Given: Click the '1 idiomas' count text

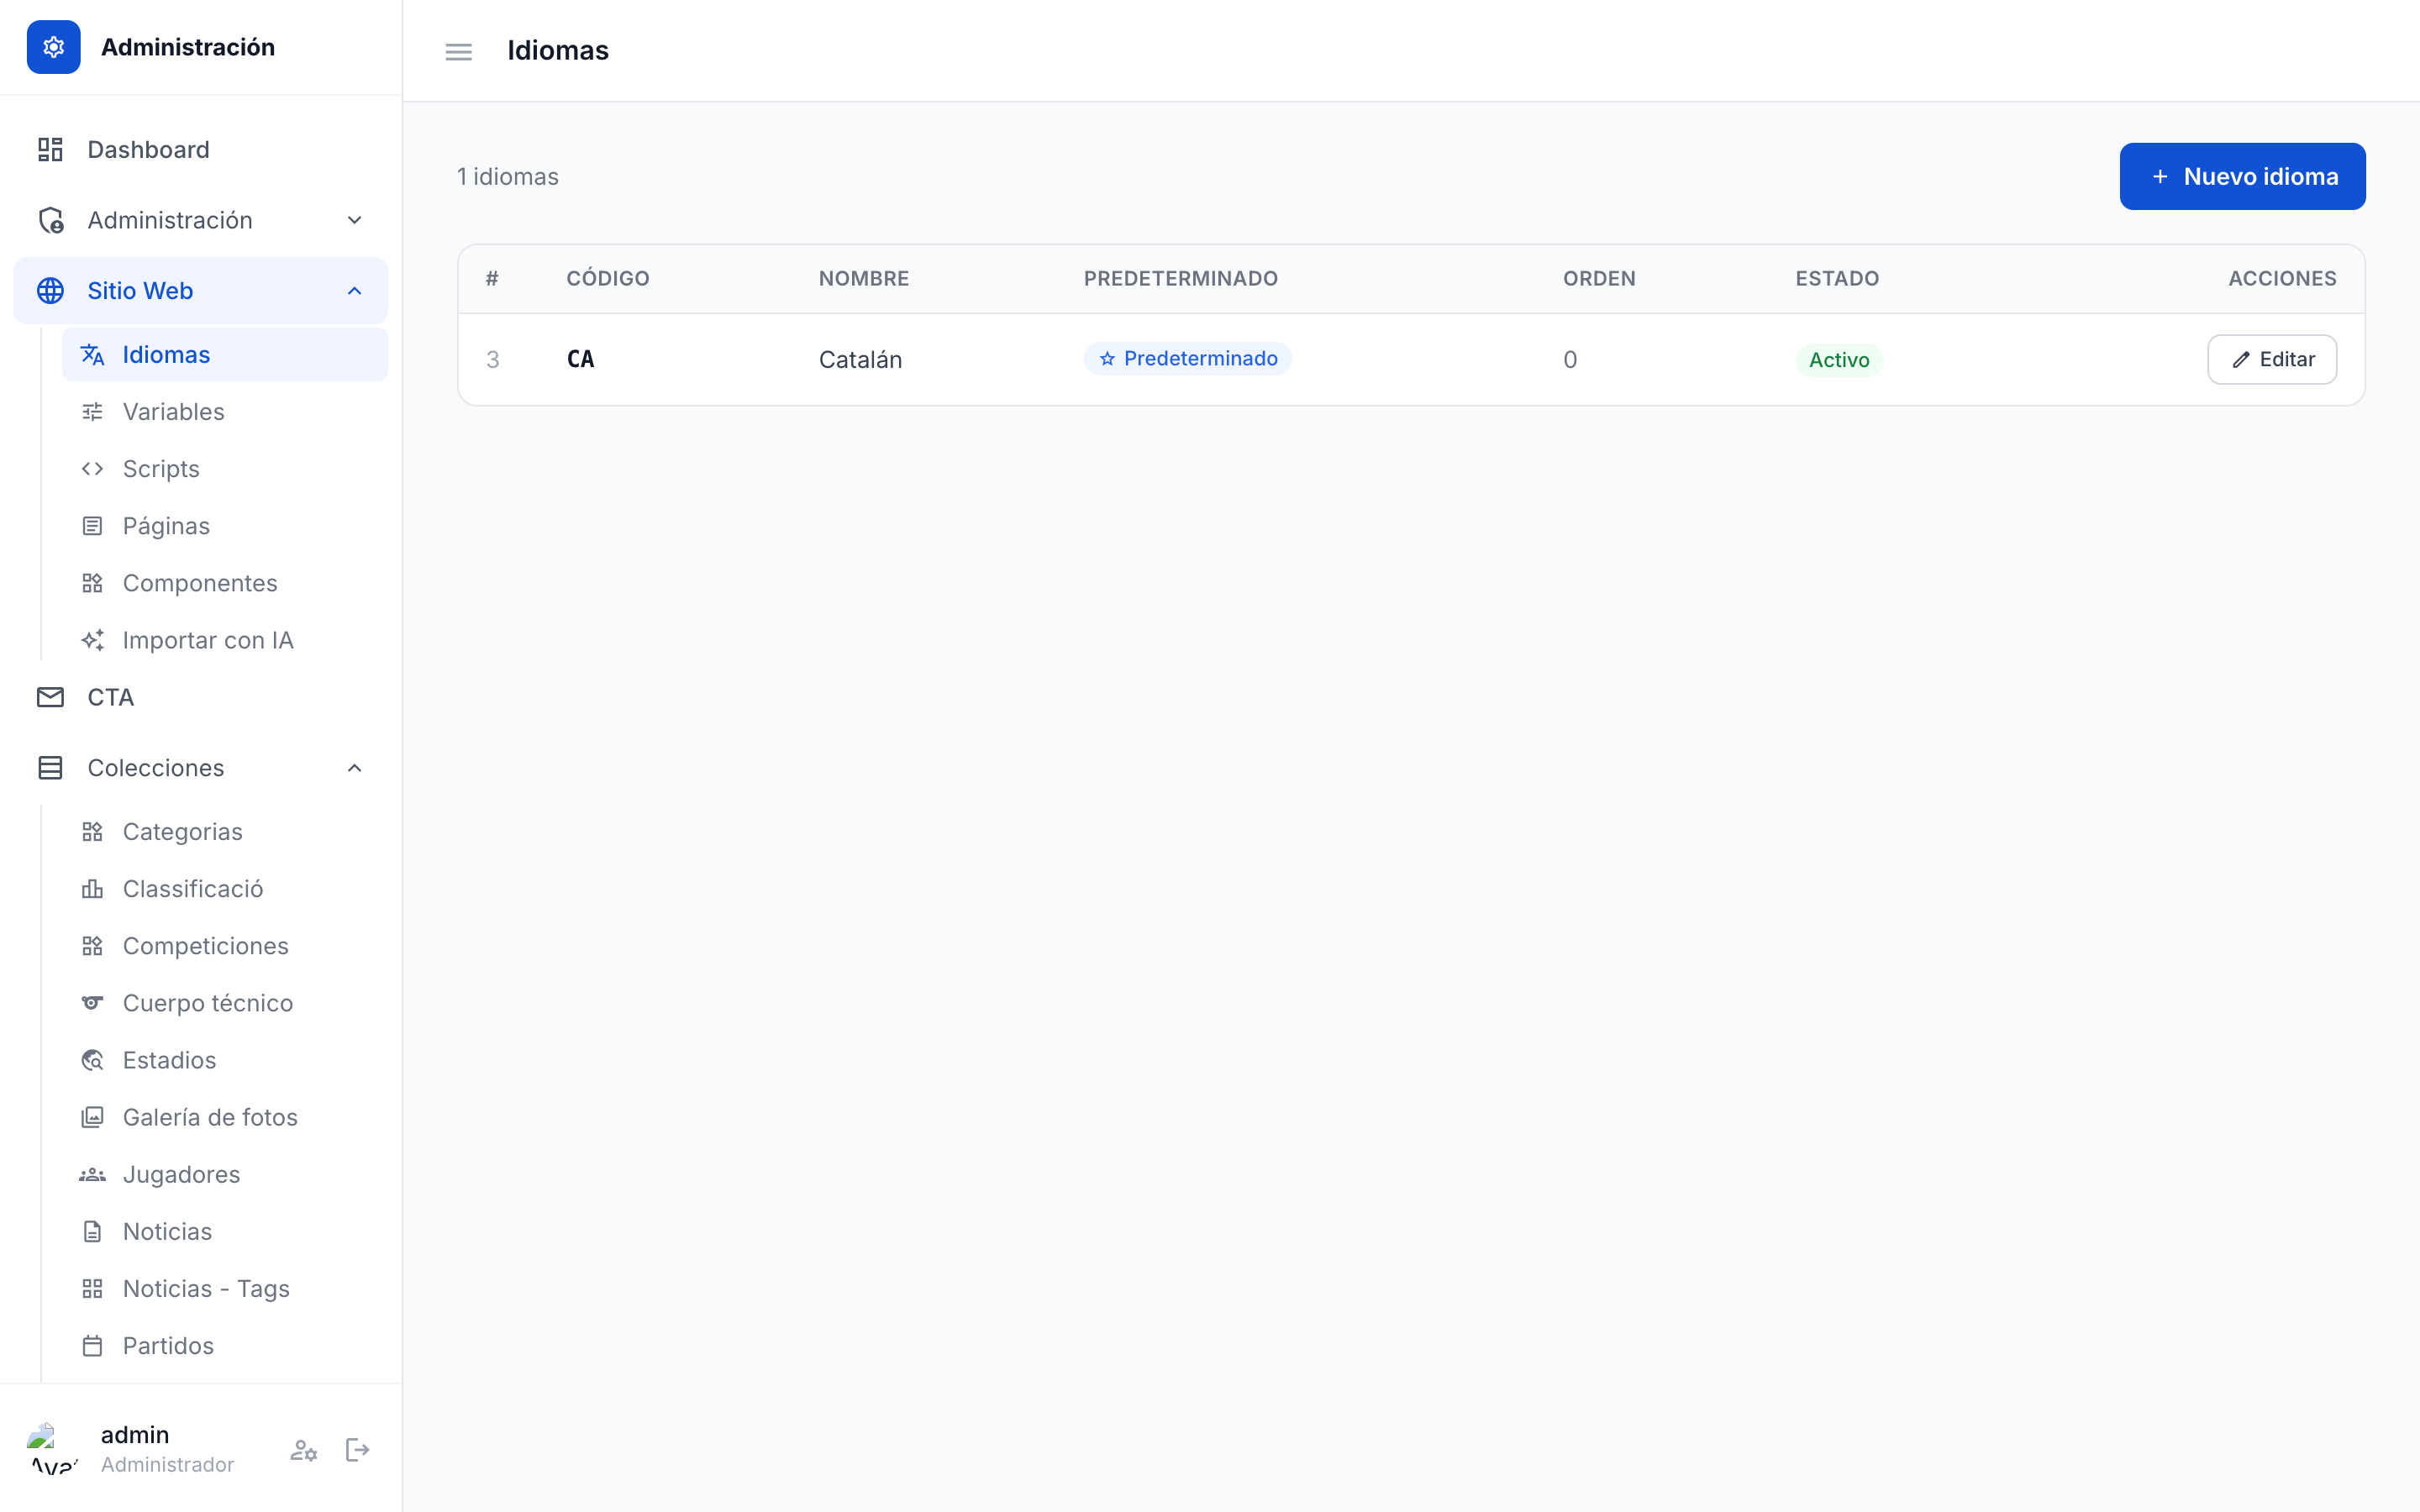Looking at the screenshot, I should [x=508, y=177].
